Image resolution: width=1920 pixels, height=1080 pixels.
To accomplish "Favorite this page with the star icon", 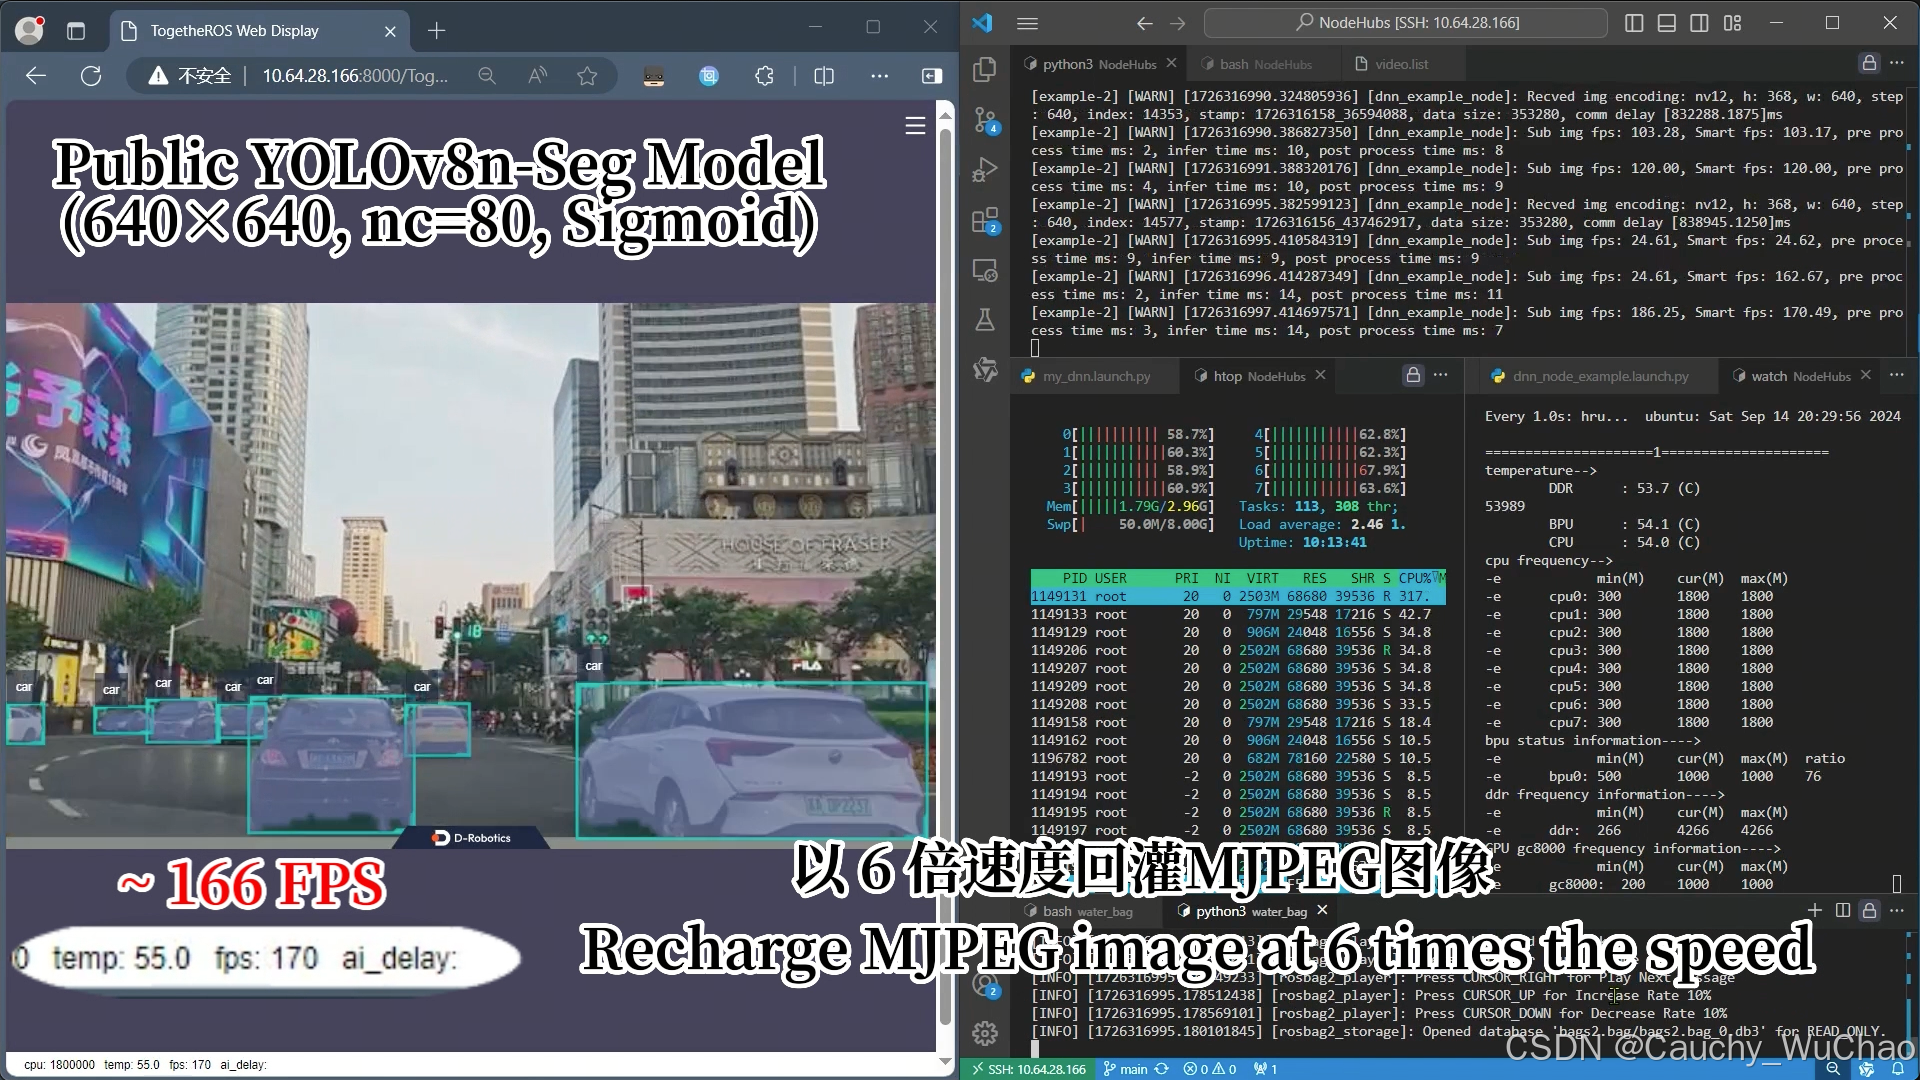I will point(587,76).
